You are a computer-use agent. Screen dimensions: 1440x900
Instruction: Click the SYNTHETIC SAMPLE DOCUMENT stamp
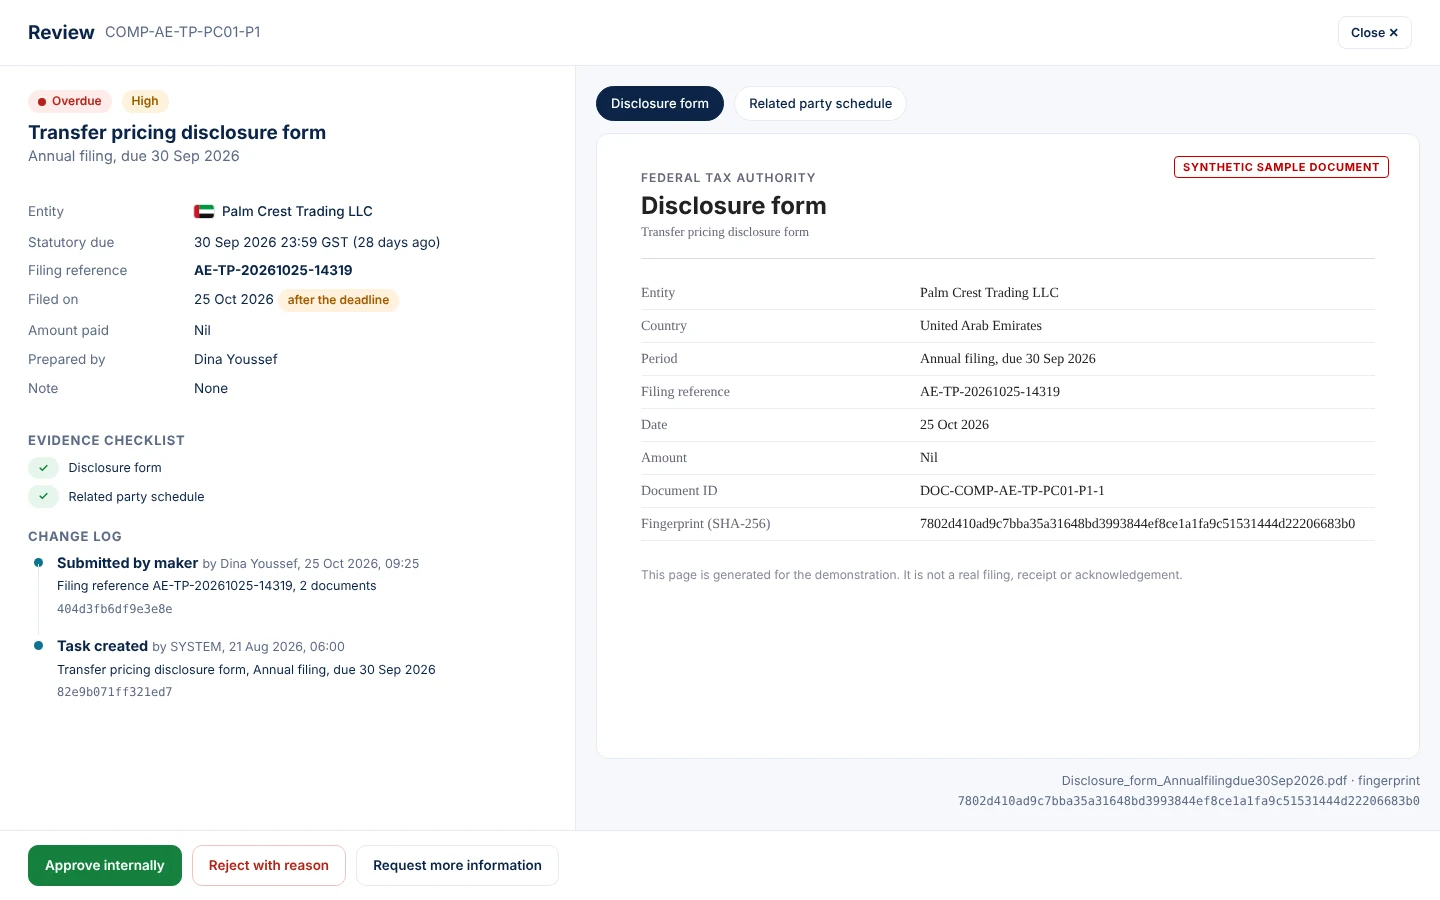(x=1281, y=167)
